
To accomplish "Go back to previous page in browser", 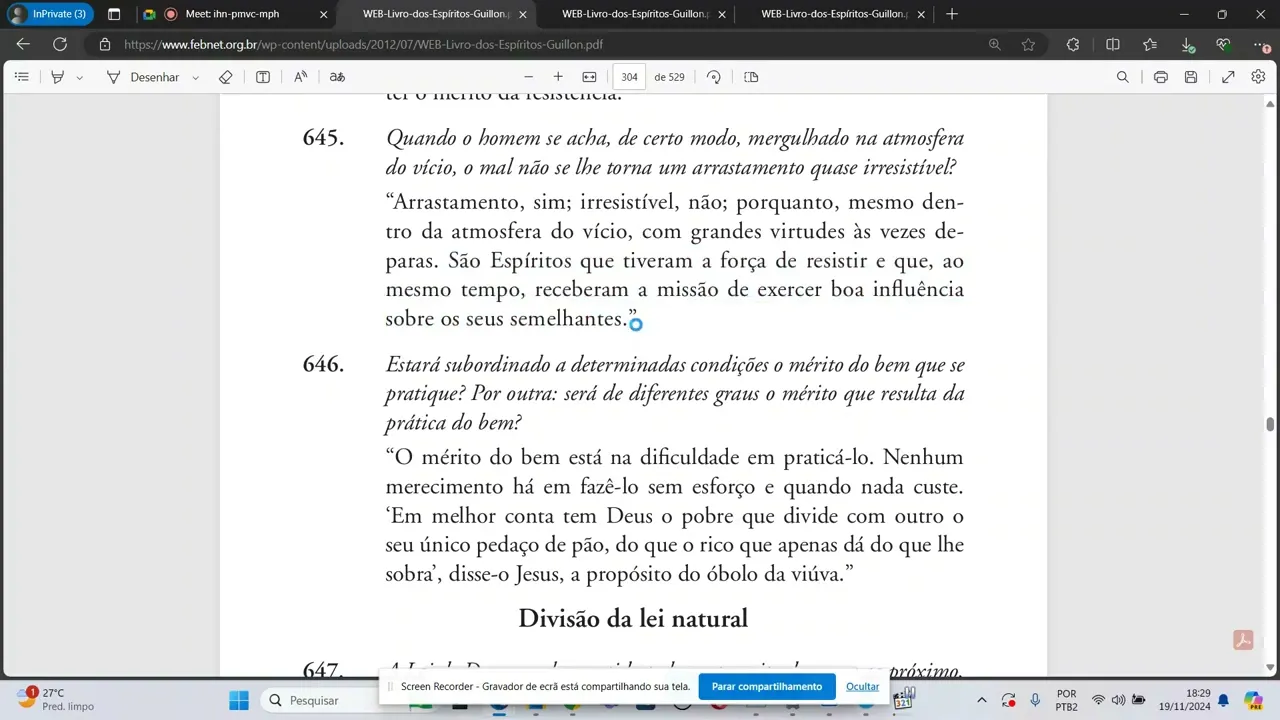I will [x=23, y=44].
